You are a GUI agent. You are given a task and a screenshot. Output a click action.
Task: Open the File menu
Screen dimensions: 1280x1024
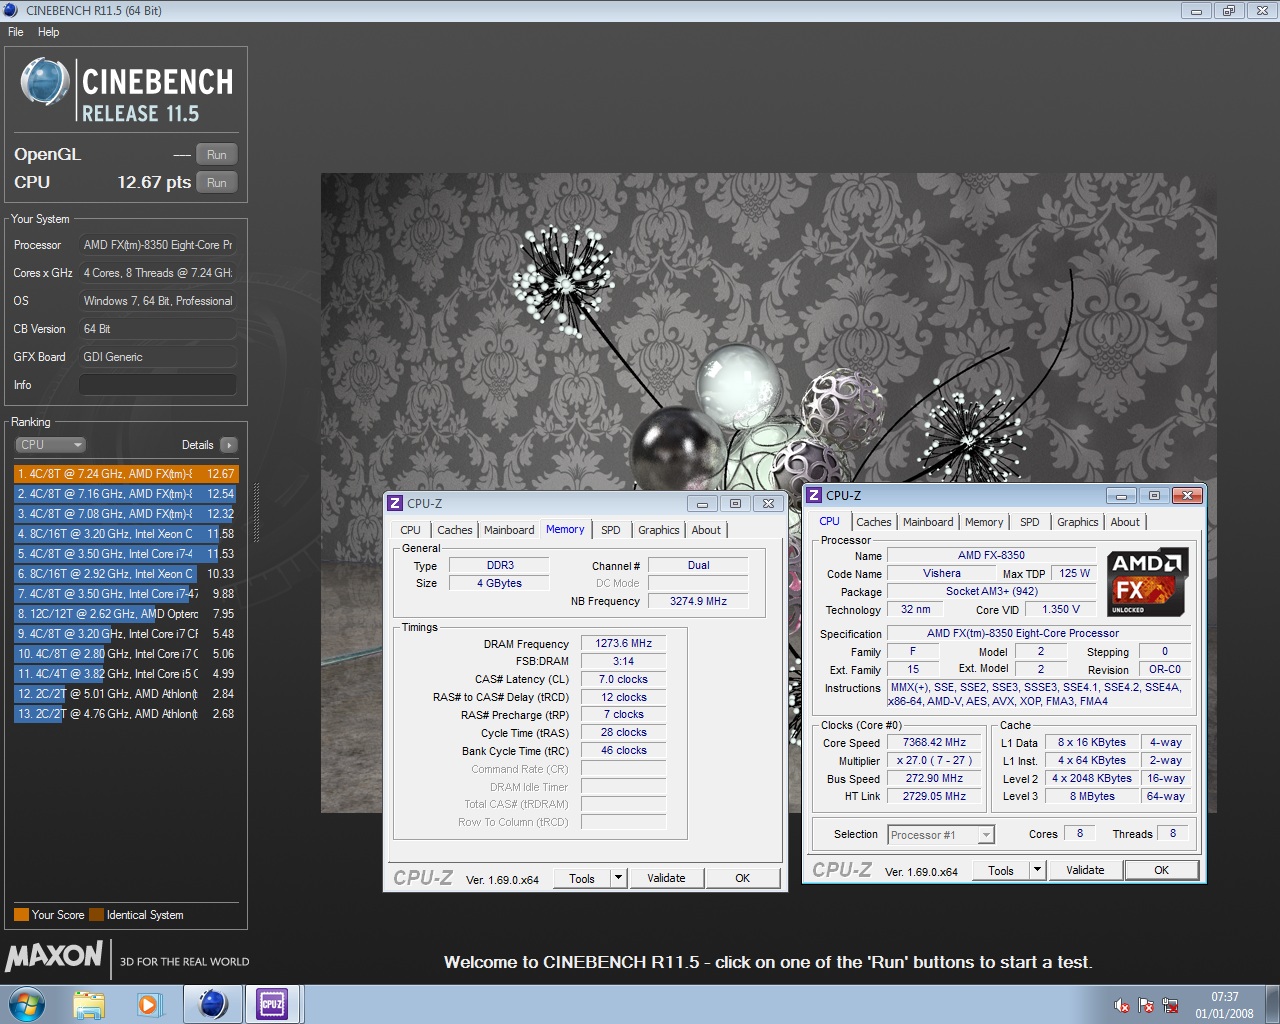coord(16,32)
